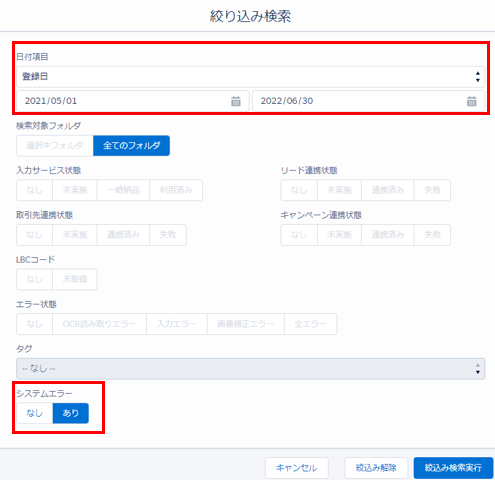Open the タグ dropdown arrow

478,369
